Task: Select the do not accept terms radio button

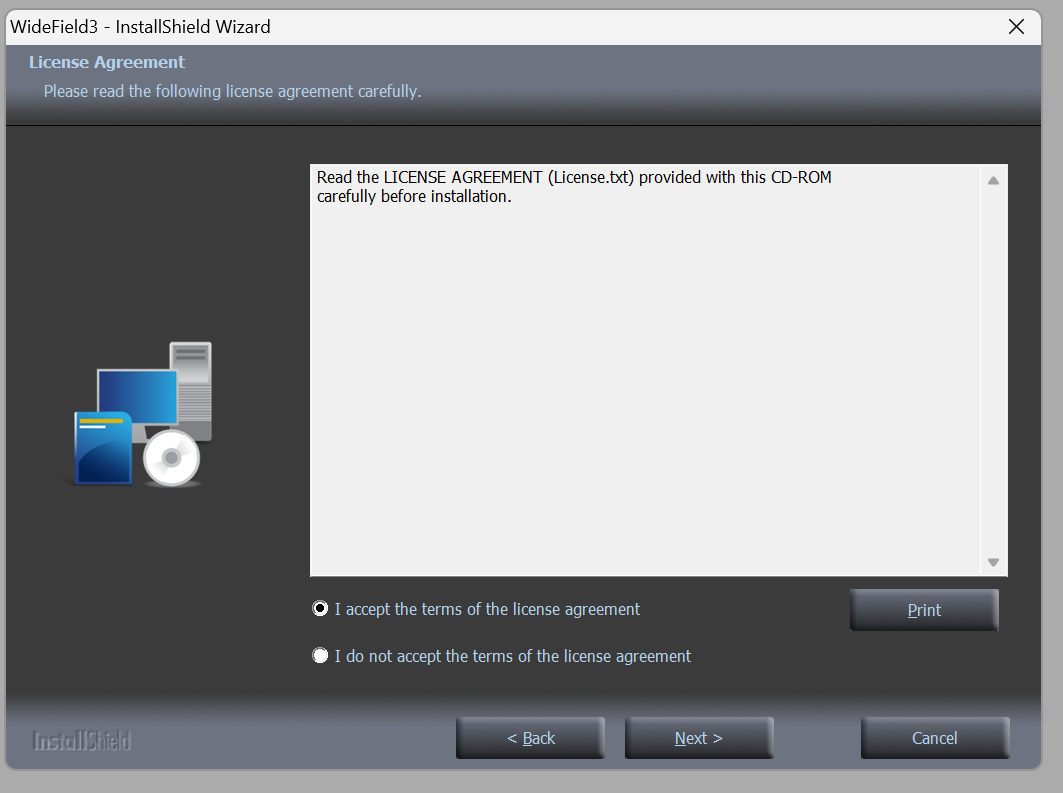Action: [320, 655]
